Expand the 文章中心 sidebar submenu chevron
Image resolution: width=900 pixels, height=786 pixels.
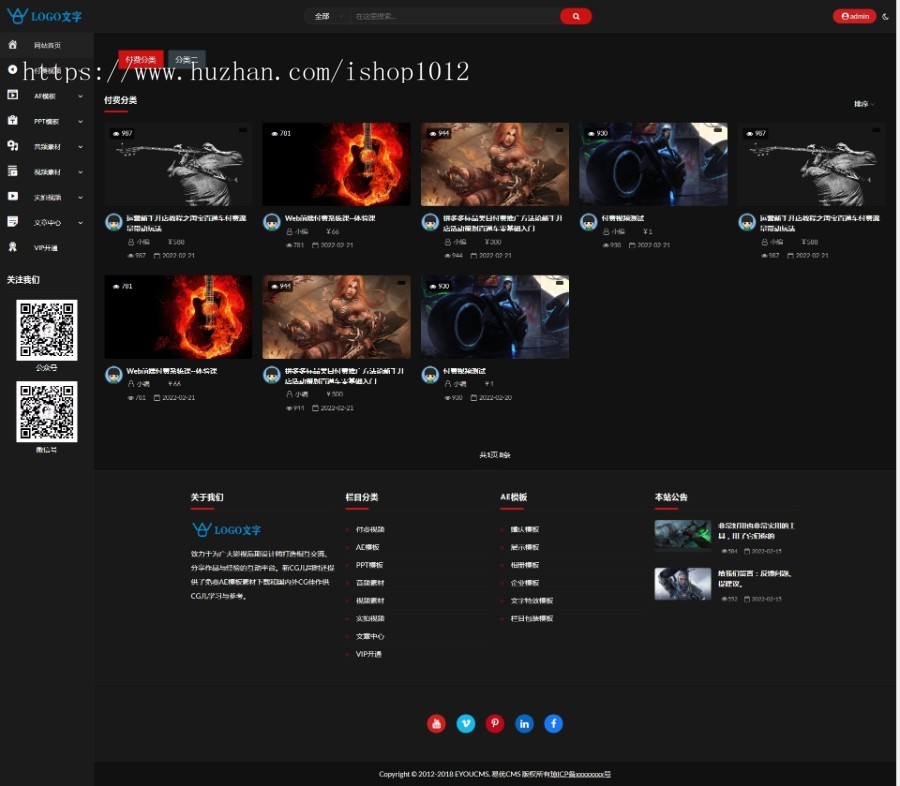coord(80,222)
